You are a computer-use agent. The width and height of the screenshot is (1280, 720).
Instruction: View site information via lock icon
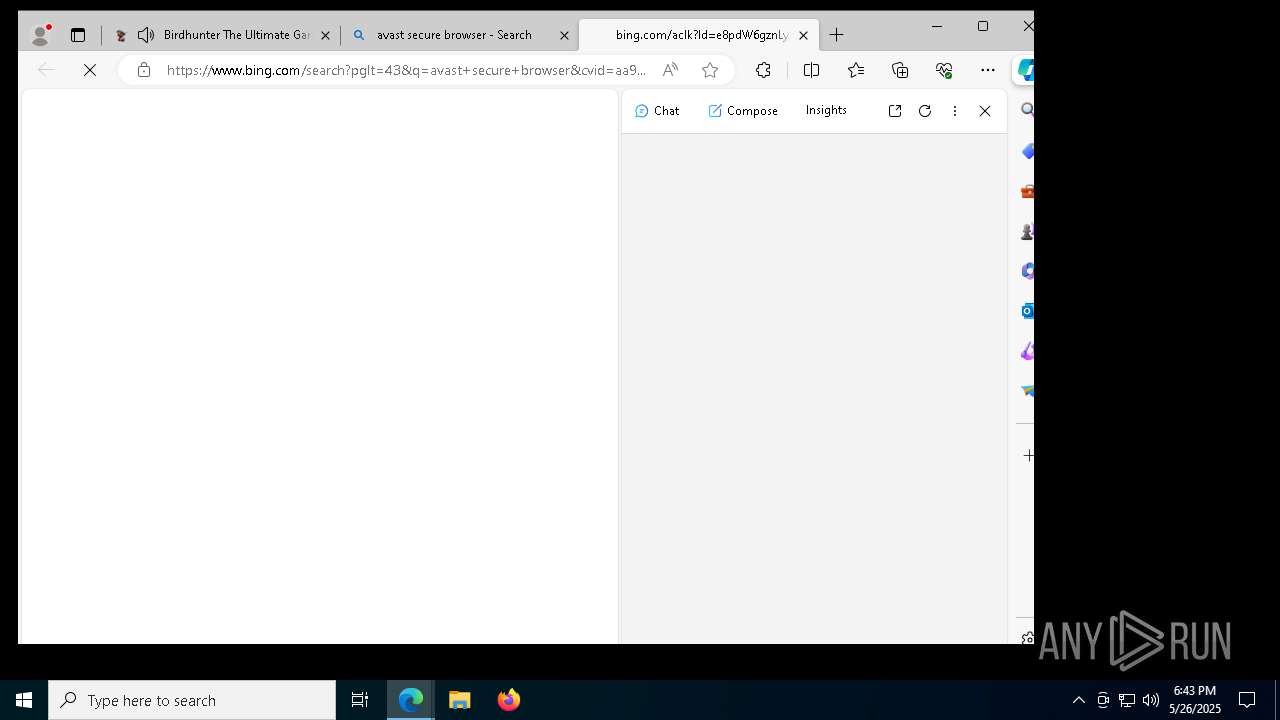click(x=144, y=70)
